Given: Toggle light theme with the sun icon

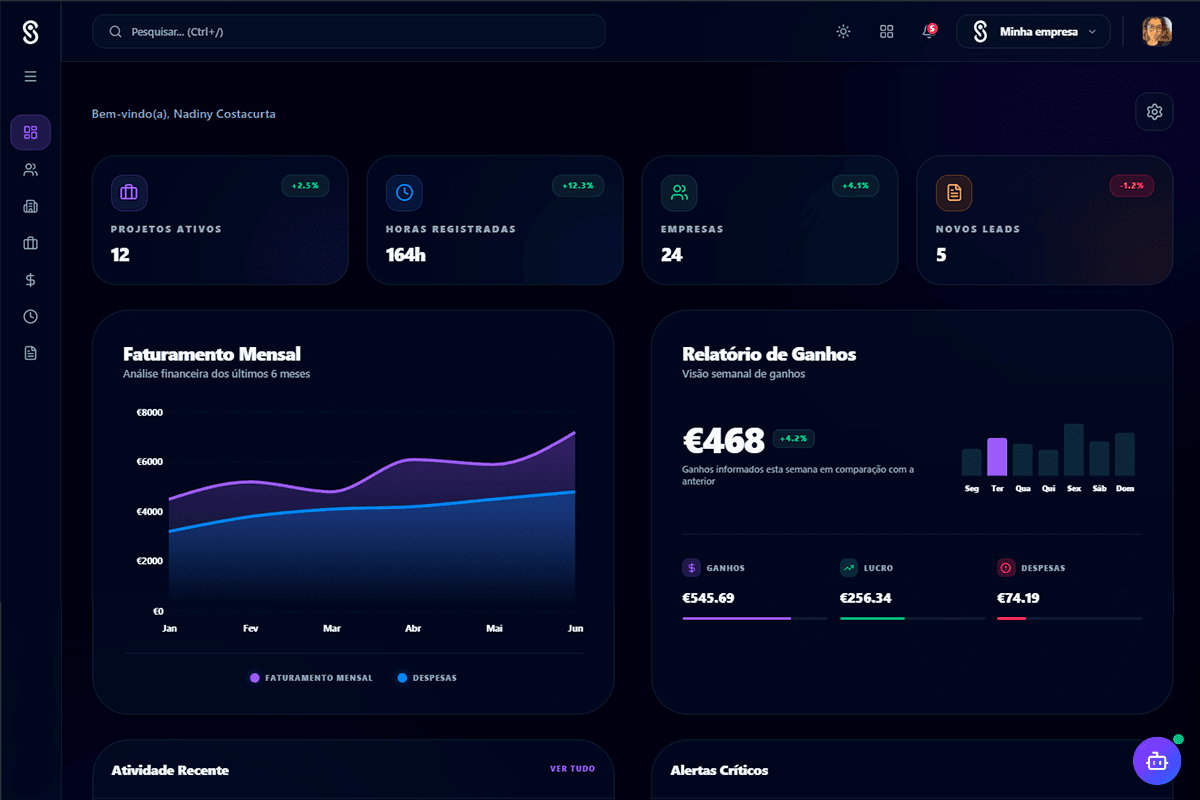Looking at the screenshot, I should coord(843,32).
